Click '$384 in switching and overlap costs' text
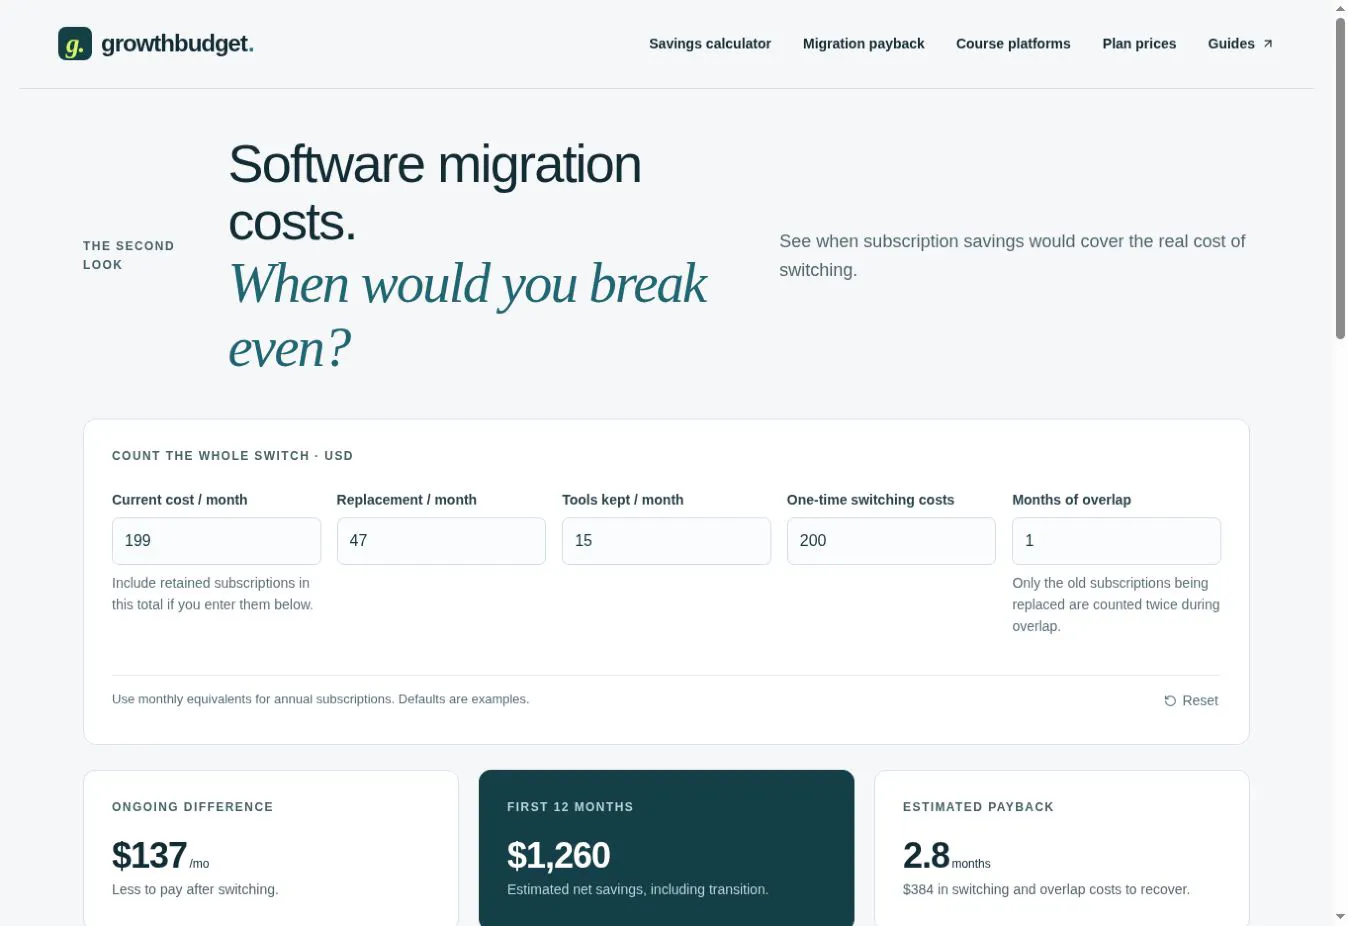Image resolution: width=1348 pixels, height=926 pixels. [x=1046, y=889]
